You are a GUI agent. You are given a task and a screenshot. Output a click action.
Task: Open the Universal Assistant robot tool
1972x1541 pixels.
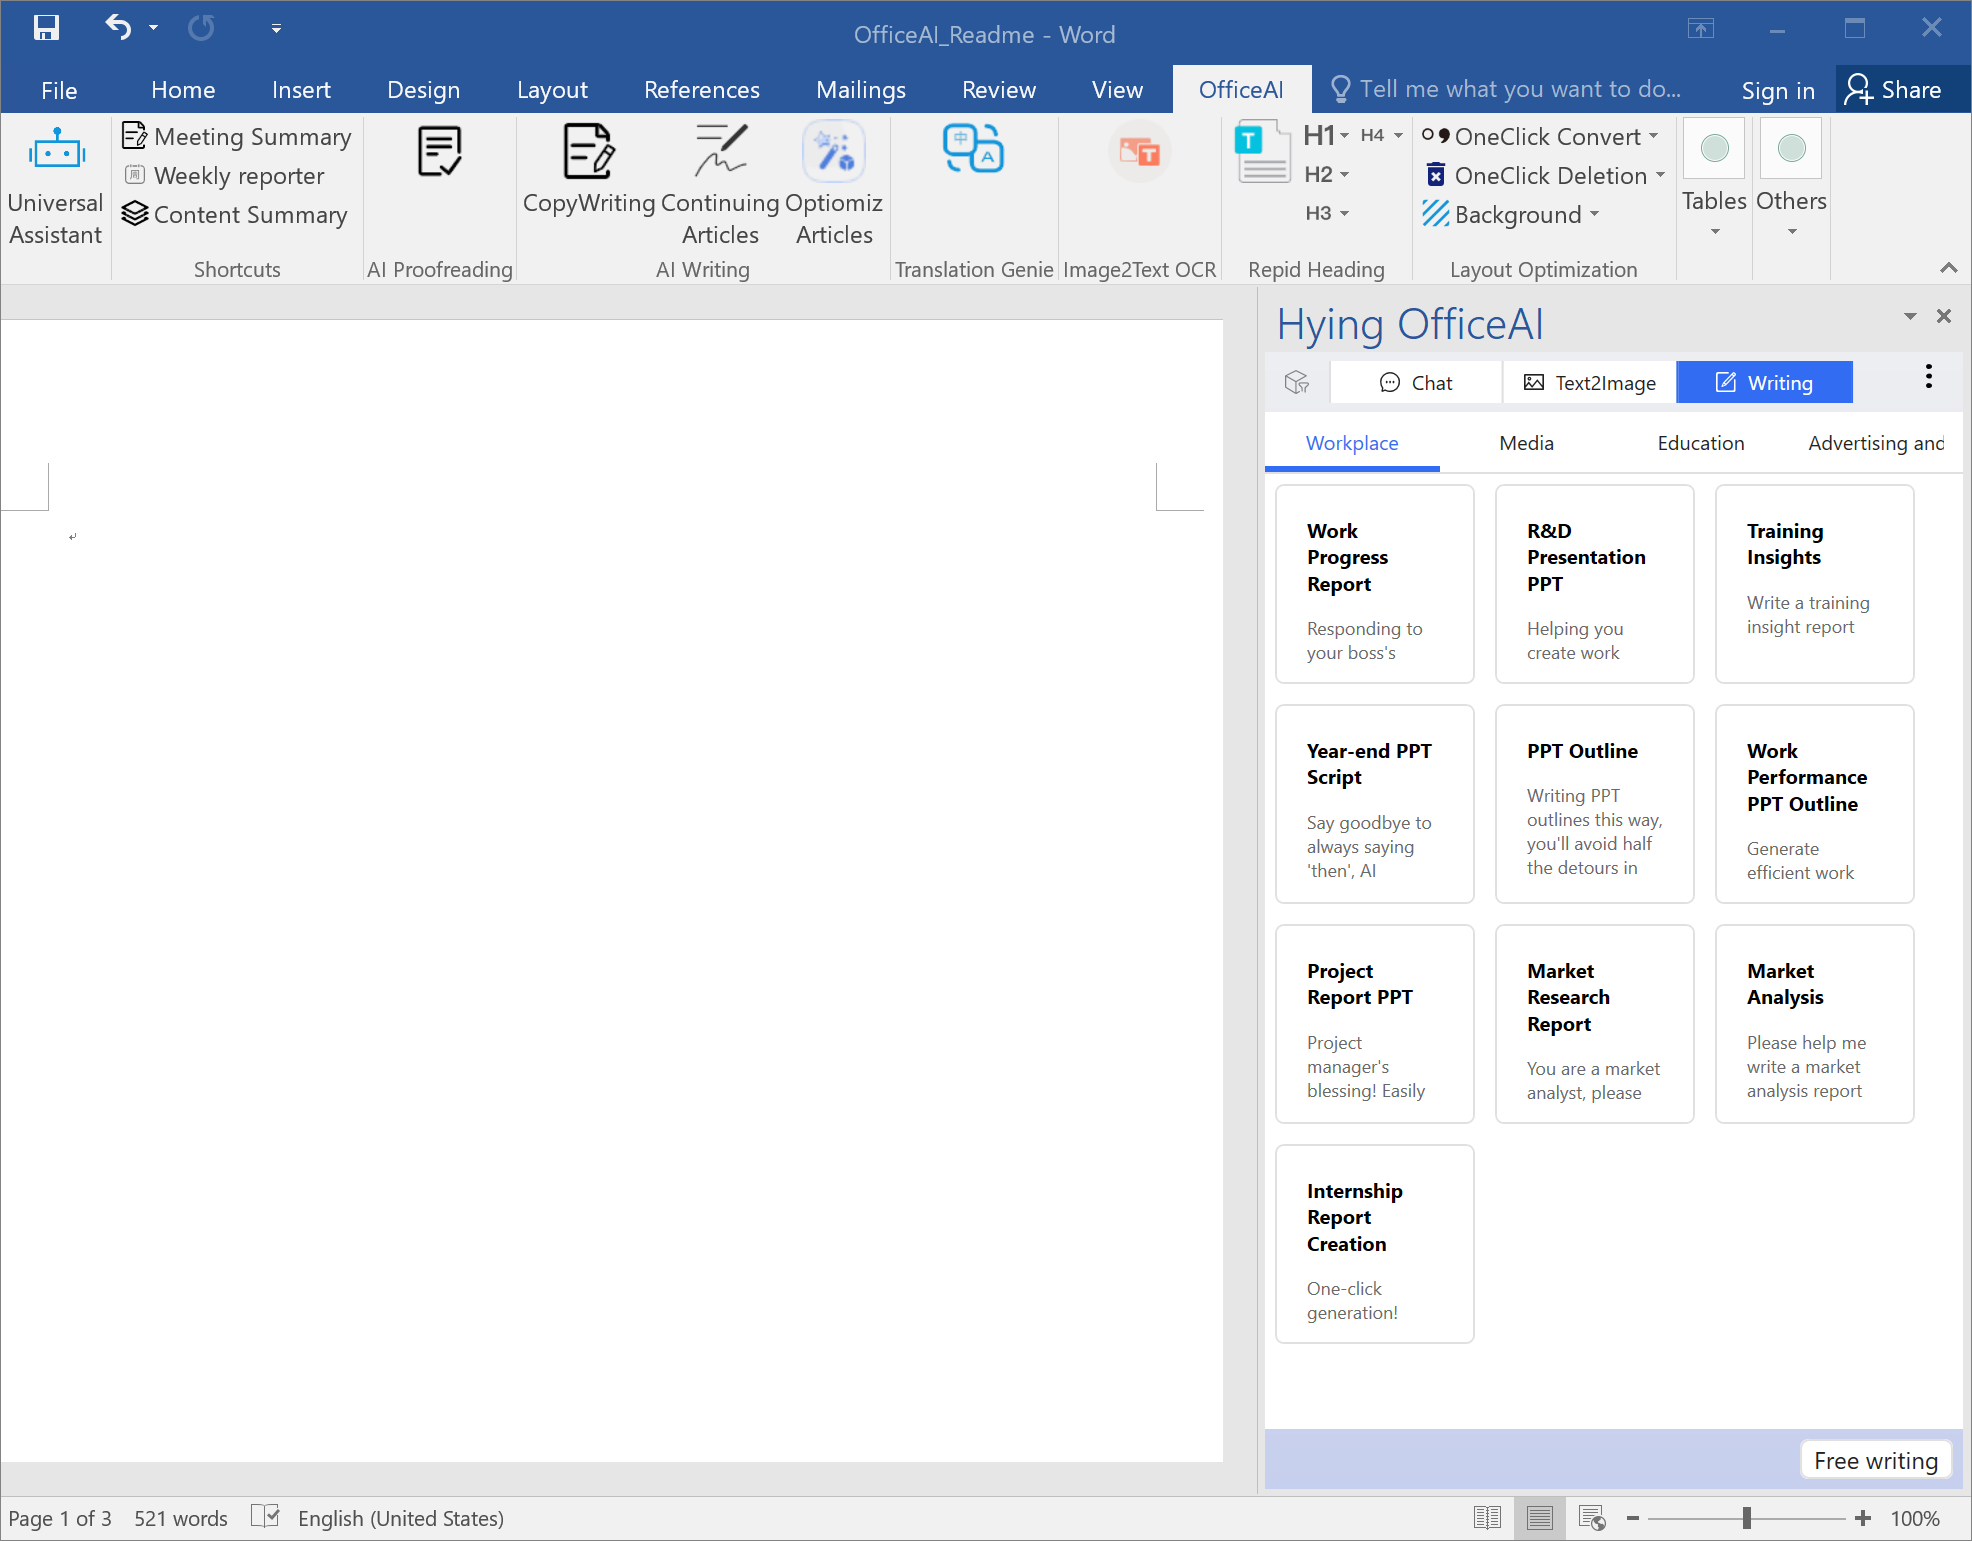pos(56,185)
